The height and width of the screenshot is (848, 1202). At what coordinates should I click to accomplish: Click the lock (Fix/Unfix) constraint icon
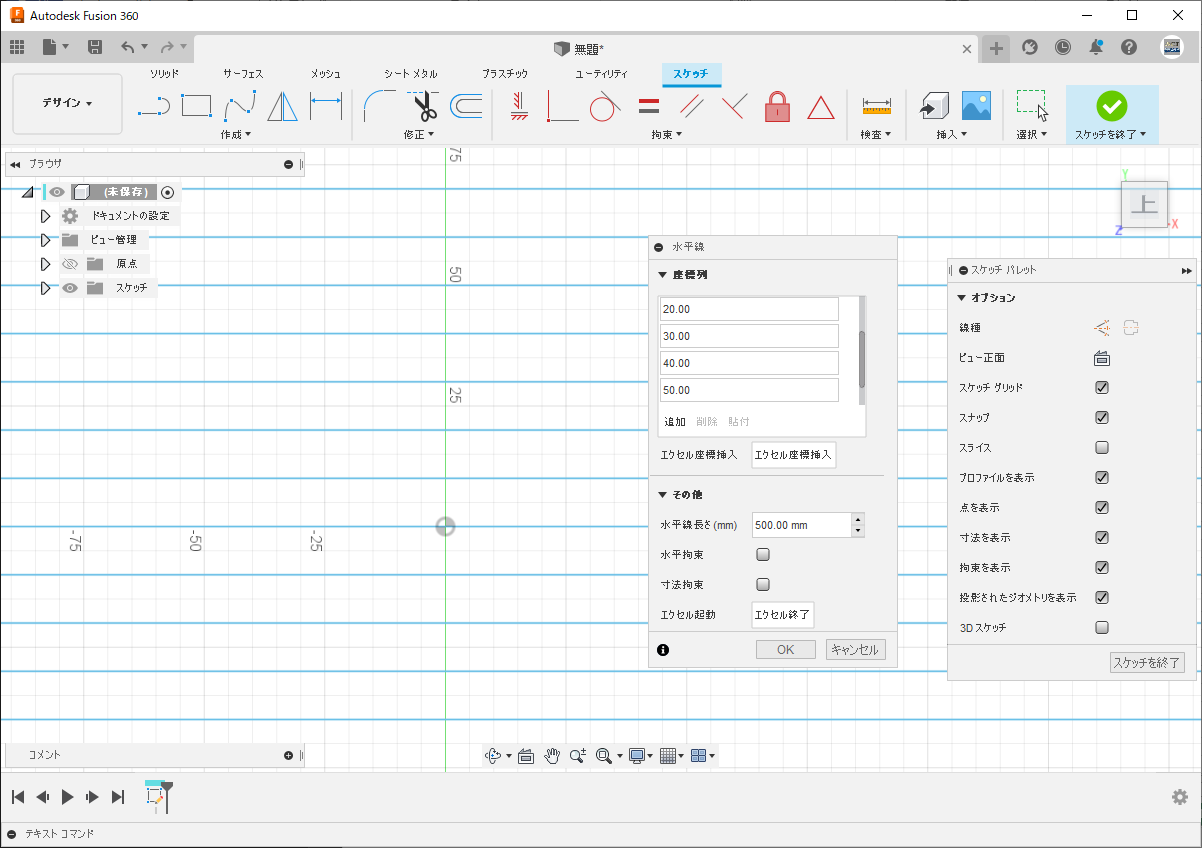(x=777, y=106)
